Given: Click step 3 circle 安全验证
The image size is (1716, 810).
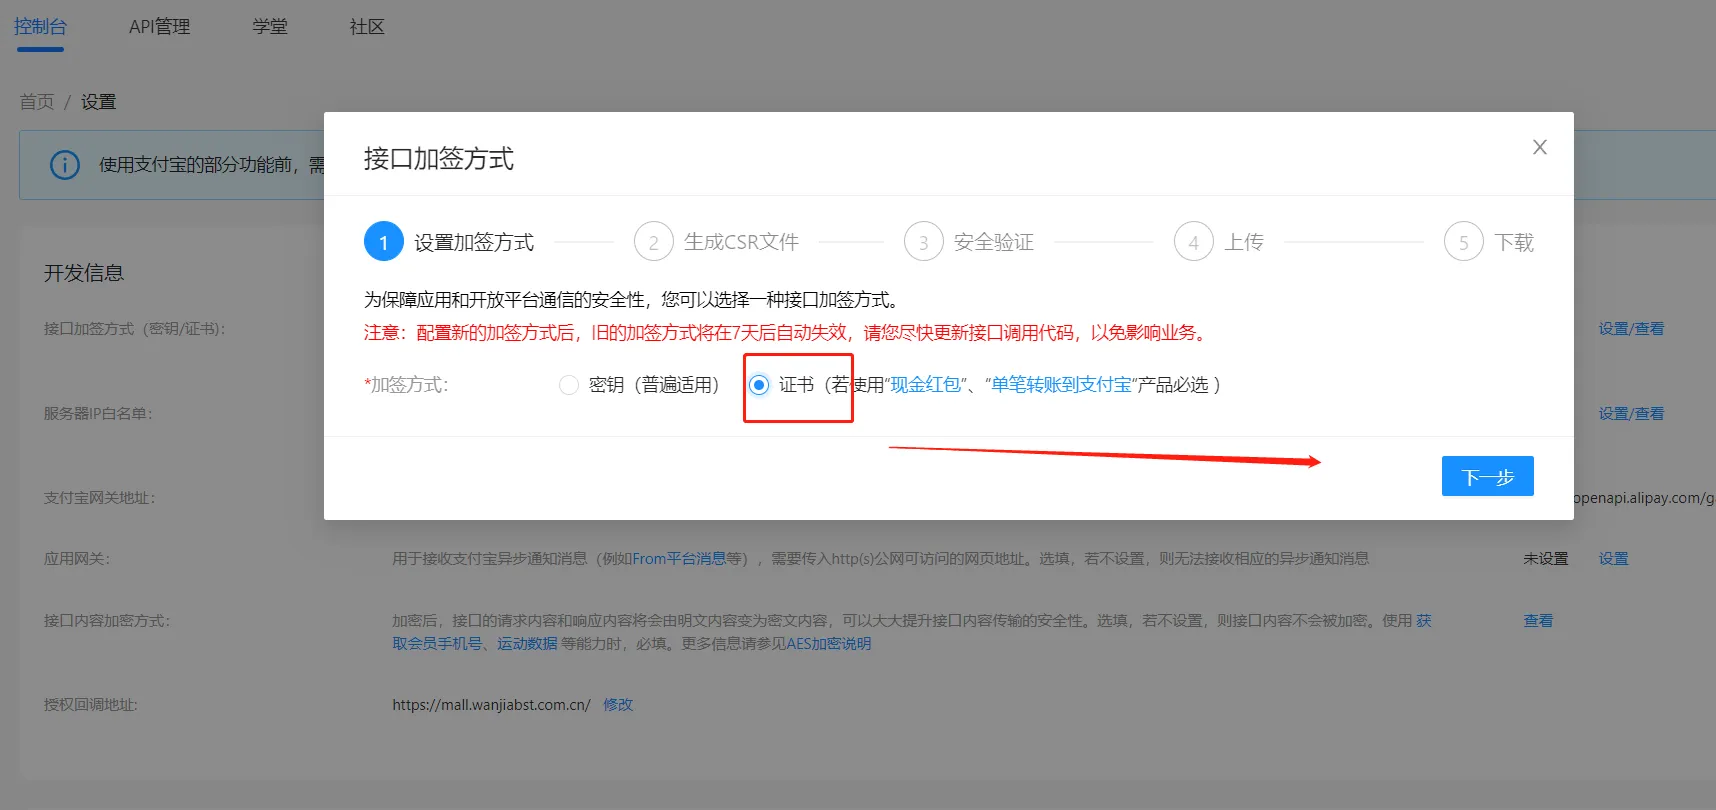Looking at the screenshot, I should (923, 242).
